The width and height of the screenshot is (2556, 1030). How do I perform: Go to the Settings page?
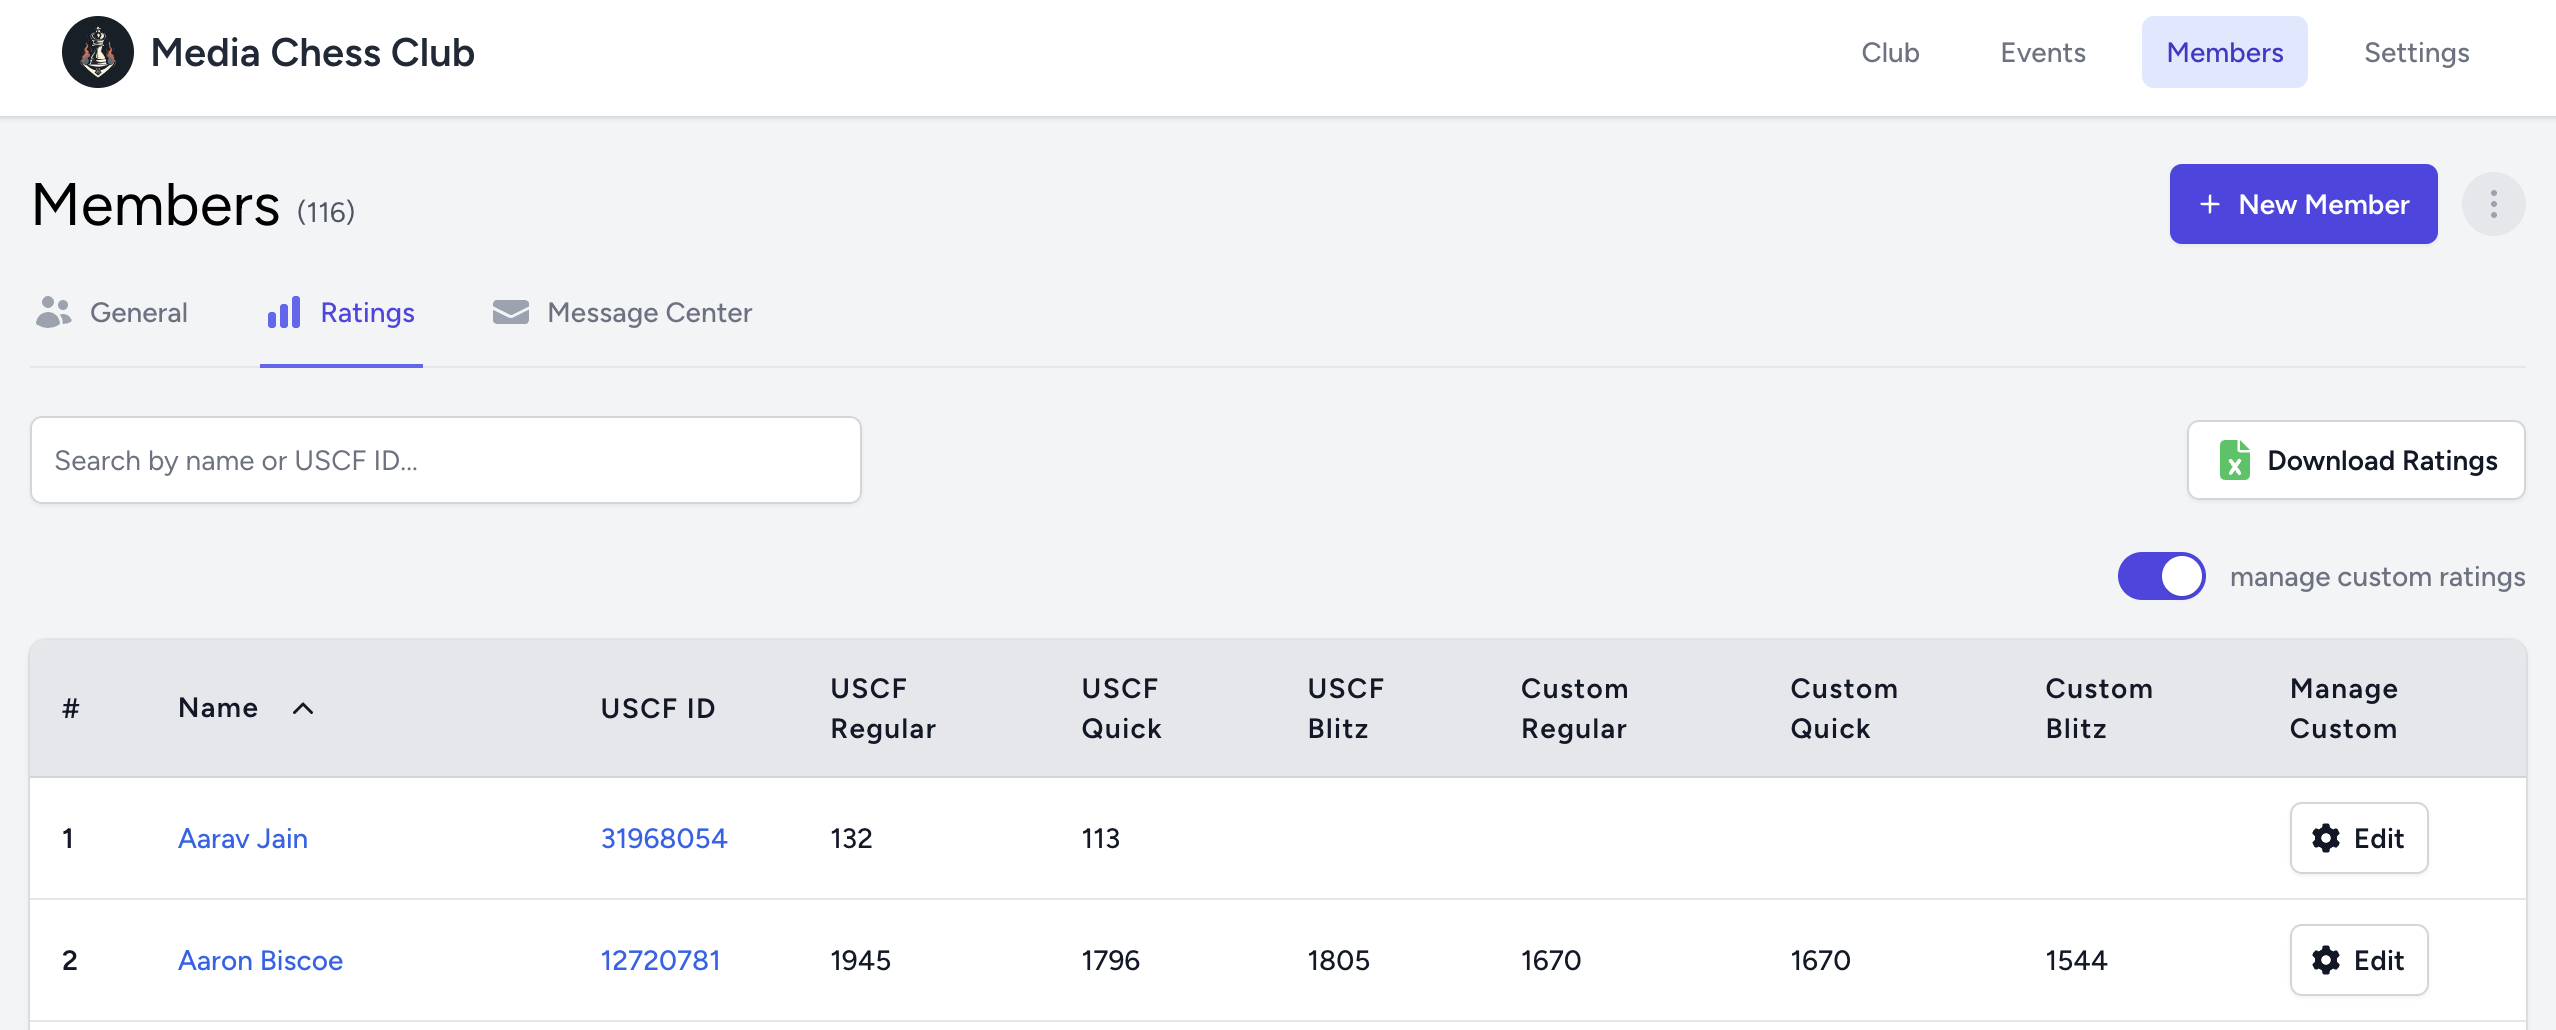[x=2416, y=52]
